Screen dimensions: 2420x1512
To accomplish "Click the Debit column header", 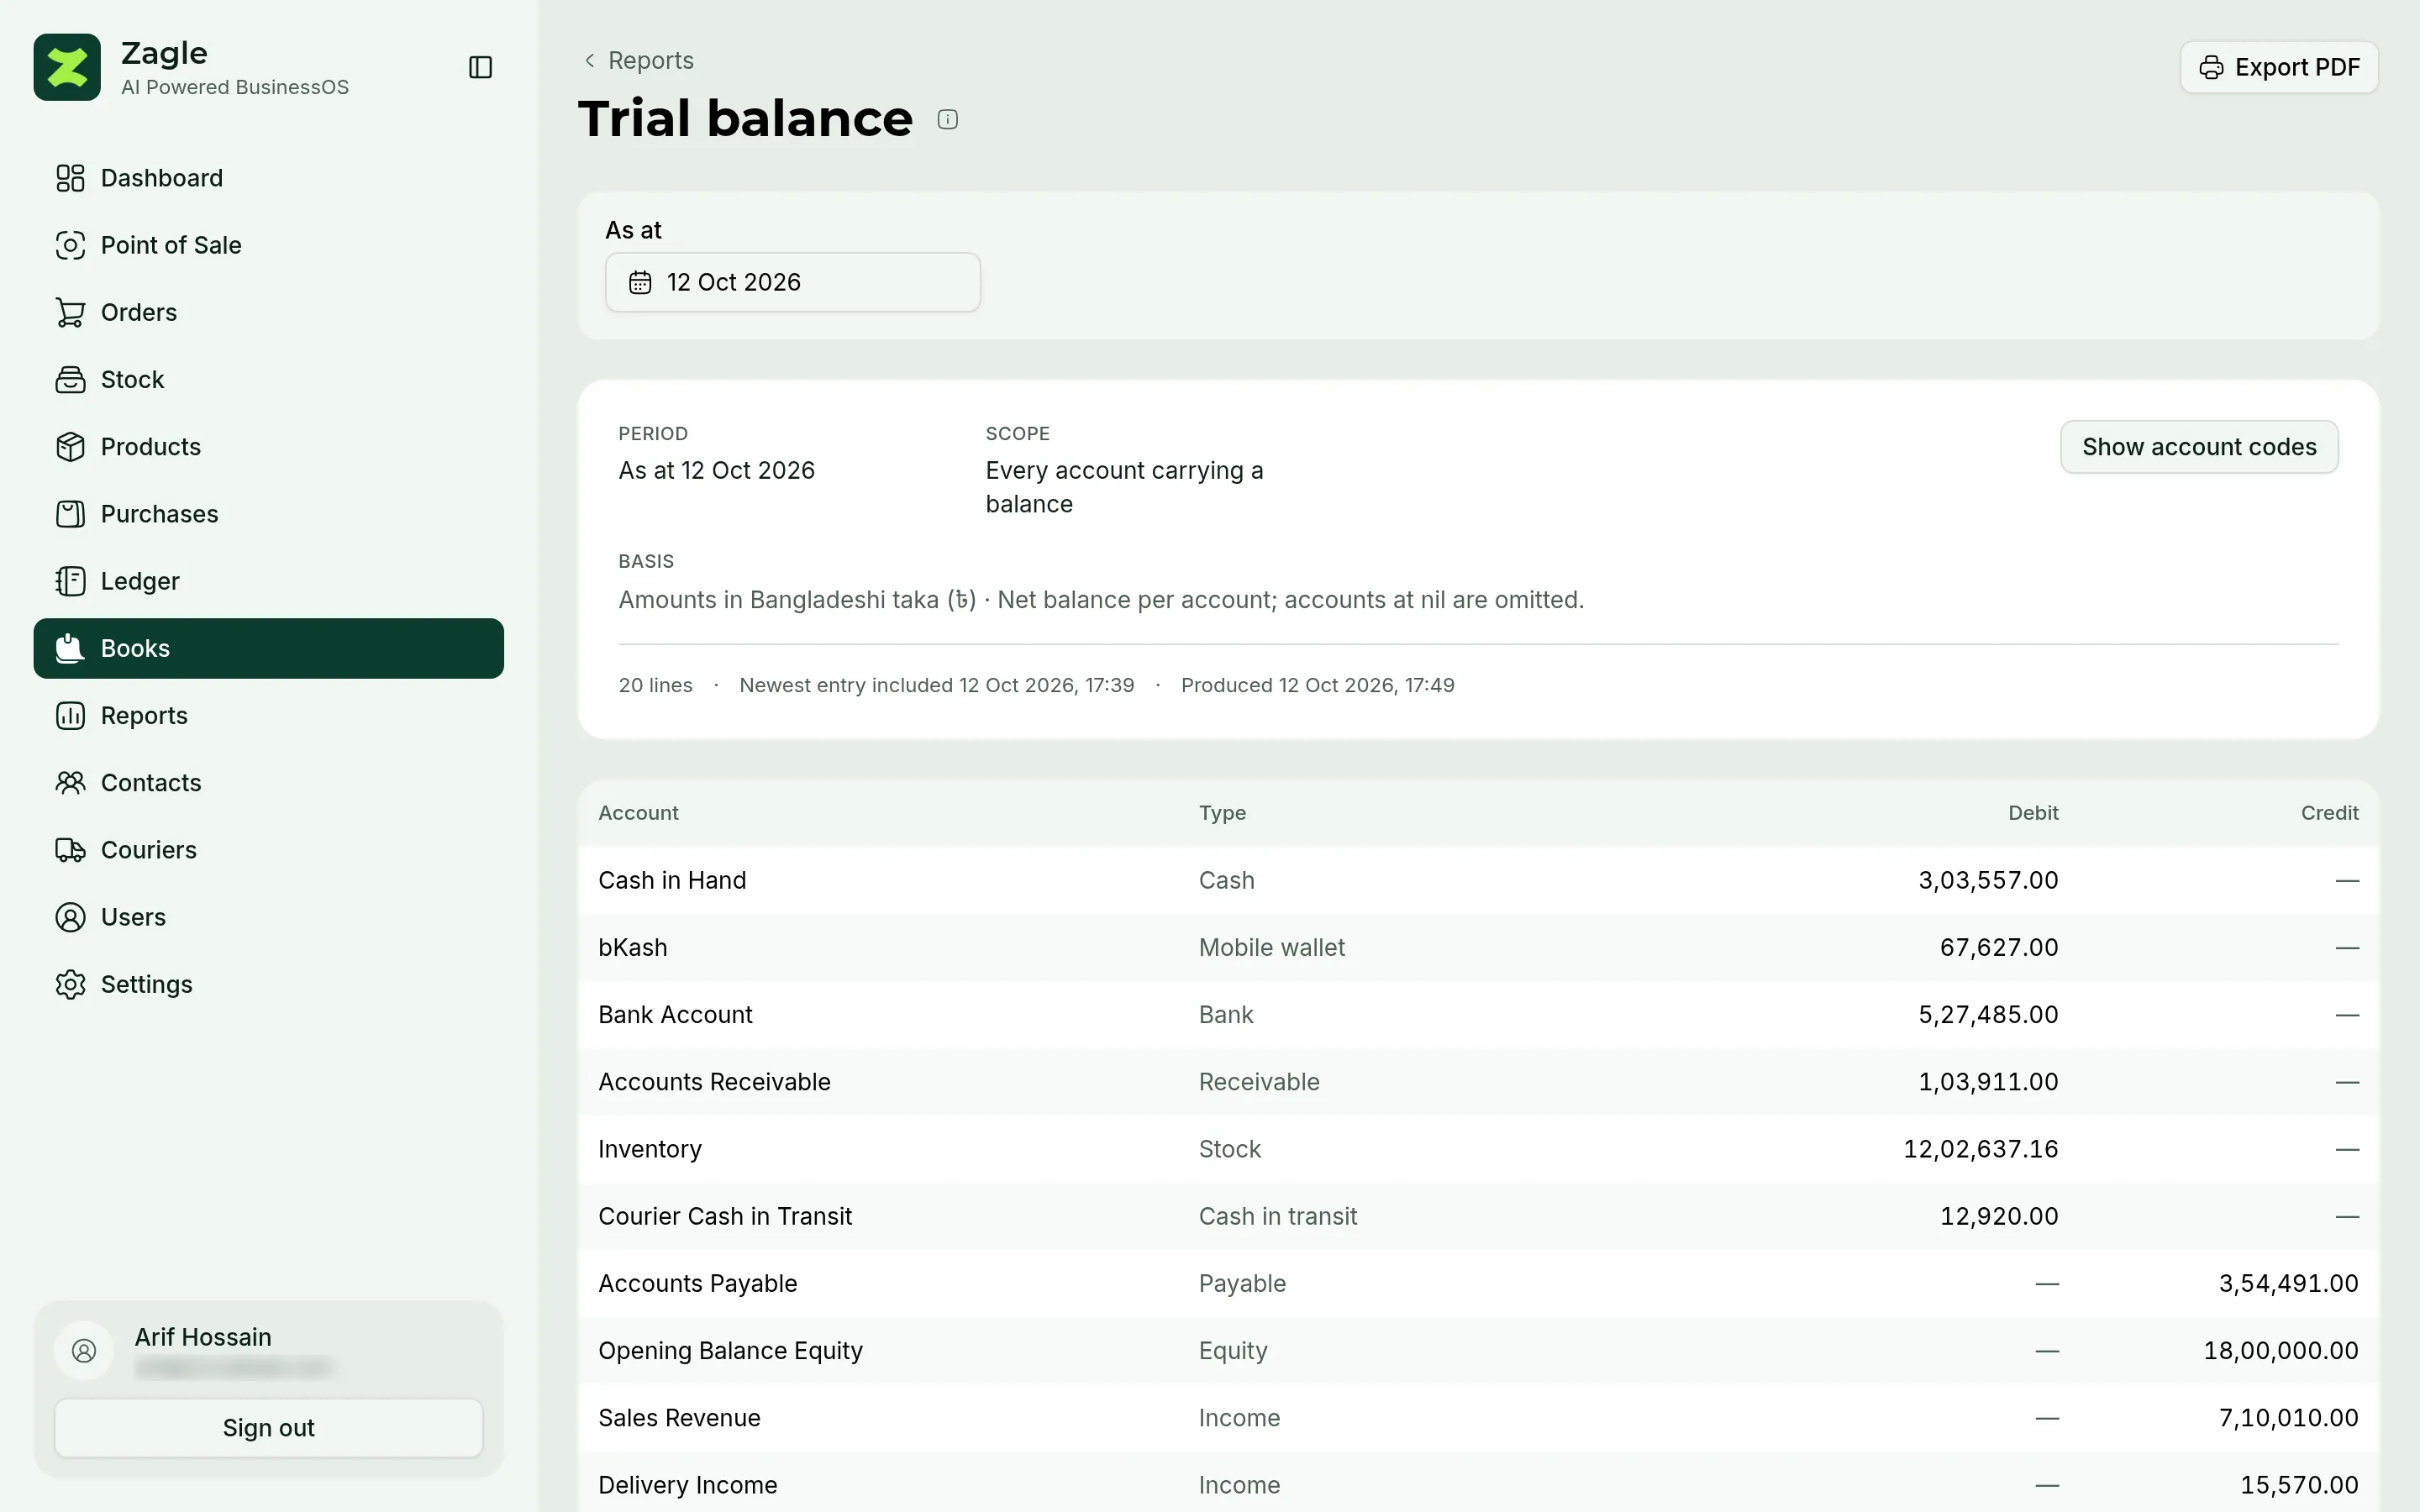I will (x=2033, y=813).
